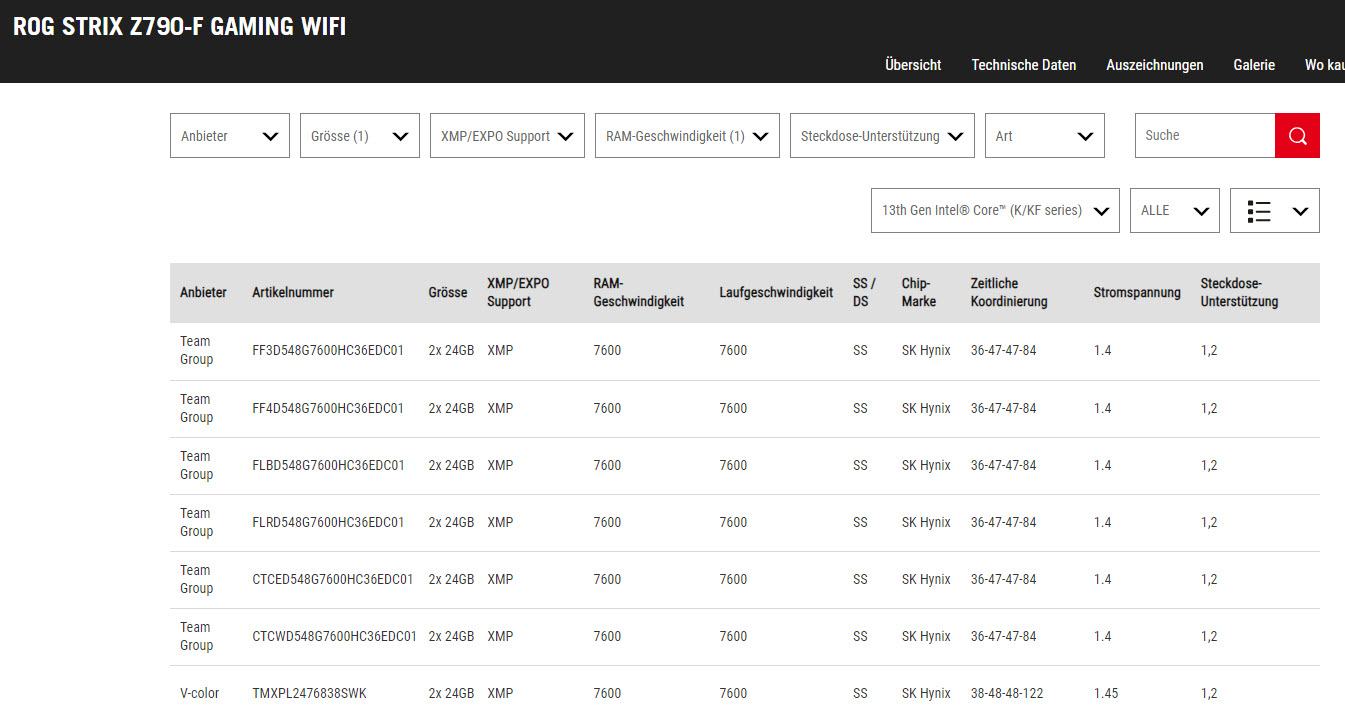The image size is (1345, 705).
Task: Click timing value 38-48-48-122
Action: coord(1007,694)
